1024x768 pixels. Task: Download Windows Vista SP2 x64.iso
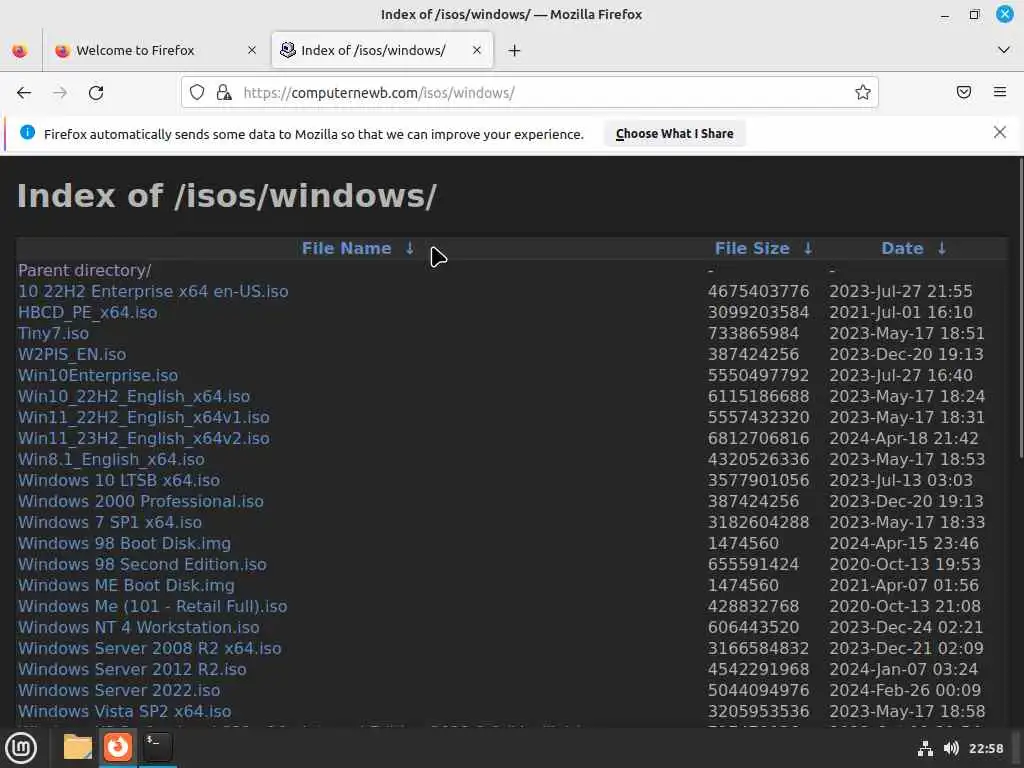click(125, 711)
